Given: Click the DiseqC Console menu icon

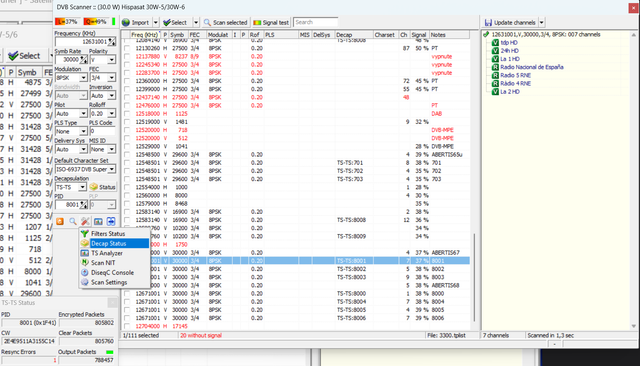Looking at the screenshot, I should tap(84, 273).
